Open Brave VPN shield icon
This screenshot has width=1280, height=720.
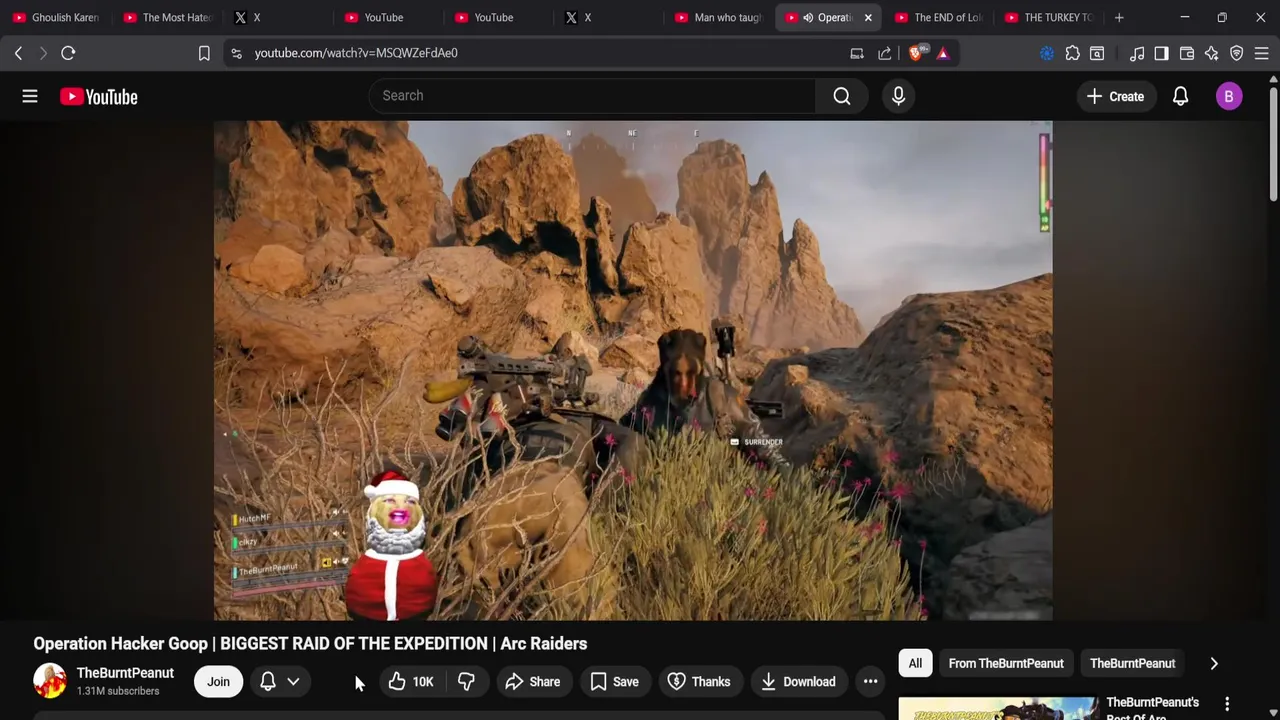[1237, 53]
